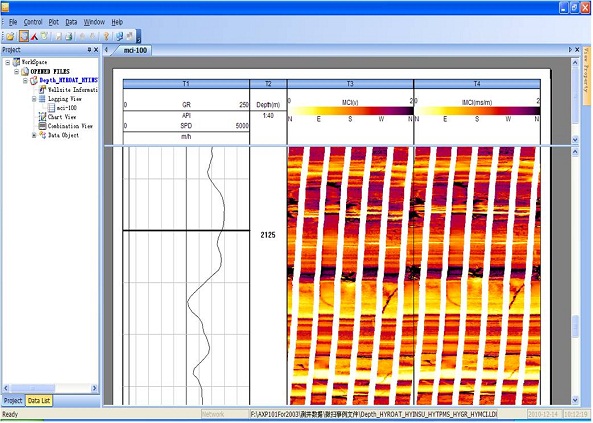
Task: Click the question mark help icon
Action: click(106, 36)
